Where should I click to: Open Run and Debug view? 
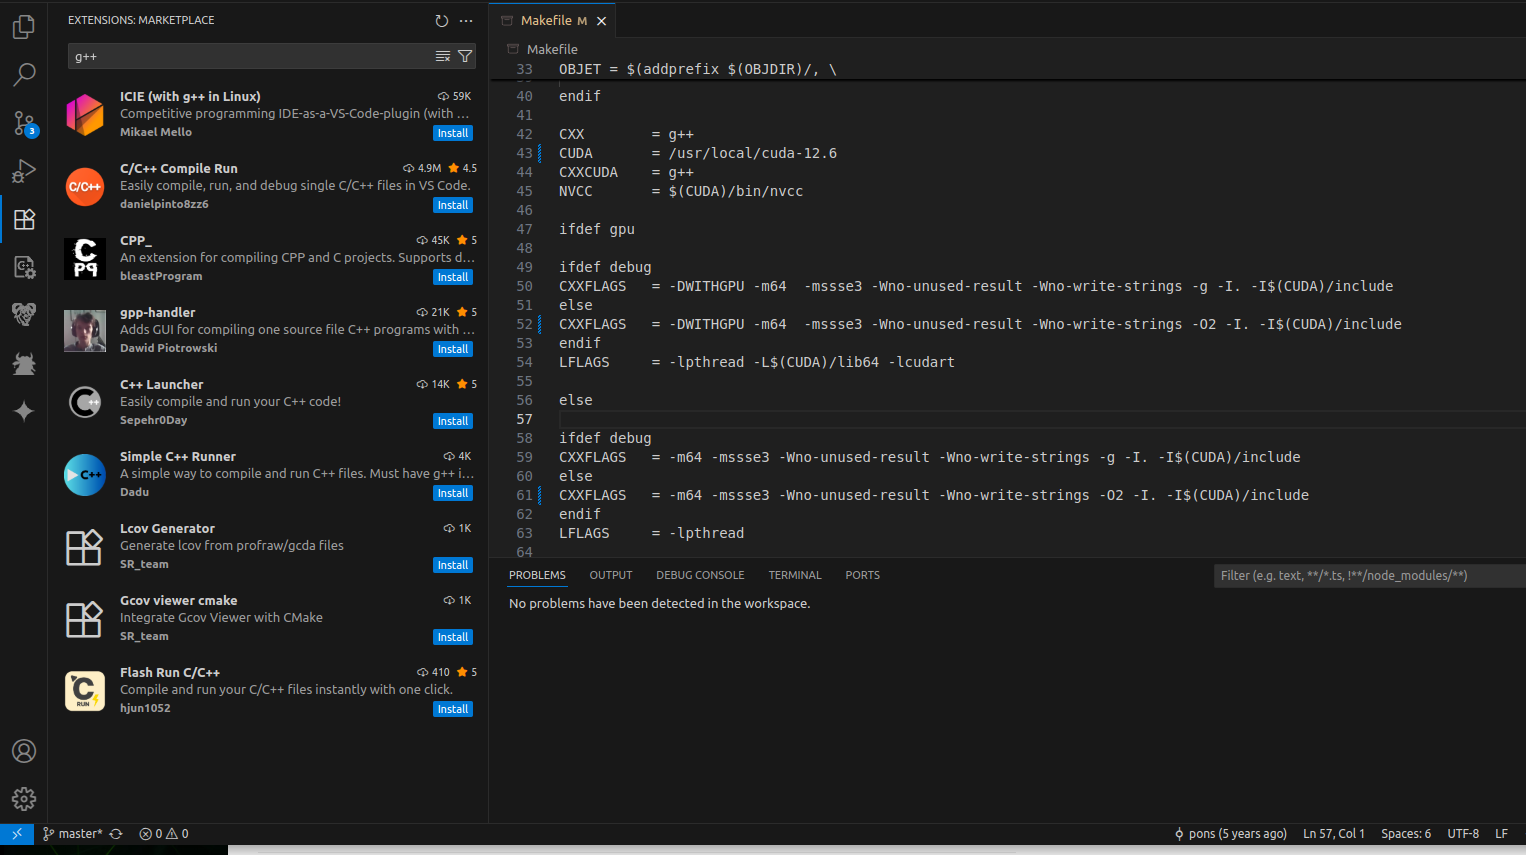pyautogui.click(x=24, y=171)
